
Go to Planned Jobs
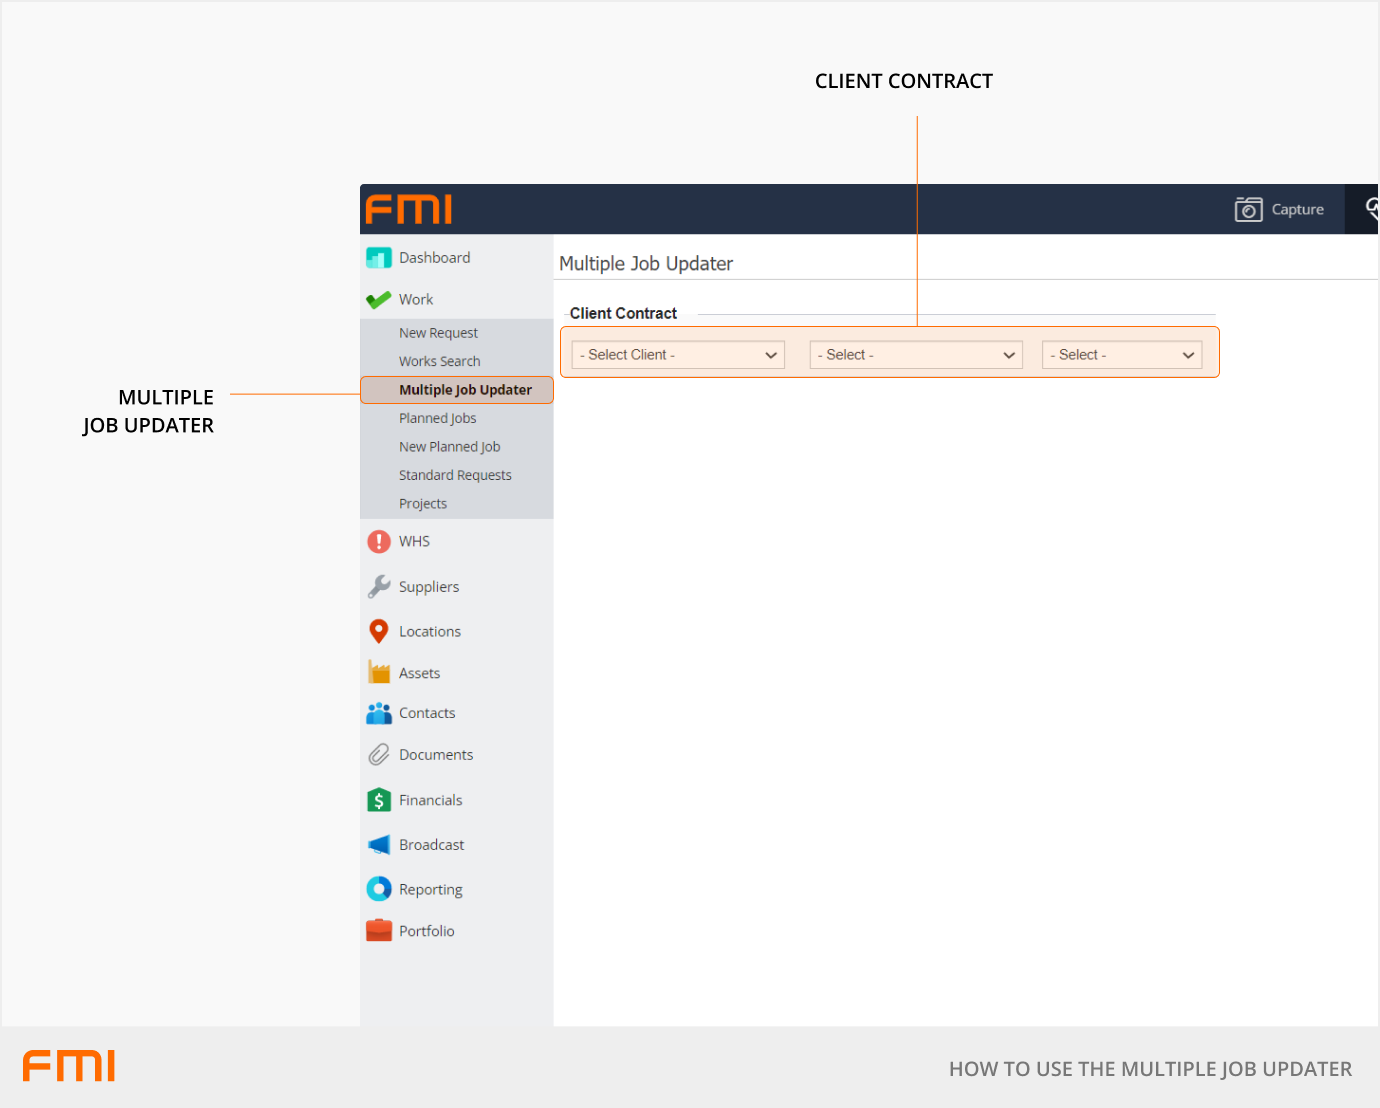point(437,418)
